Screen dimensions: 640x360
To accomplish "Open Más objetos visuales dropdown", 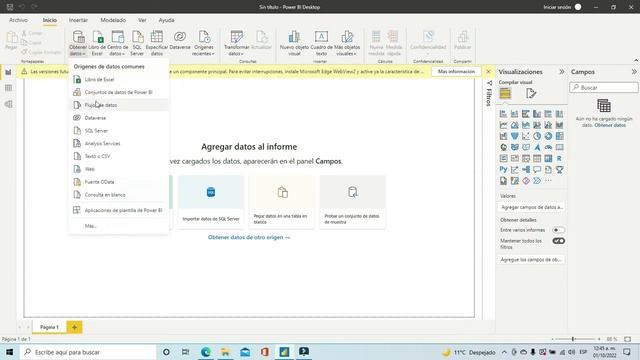I will tap(347, 43).
